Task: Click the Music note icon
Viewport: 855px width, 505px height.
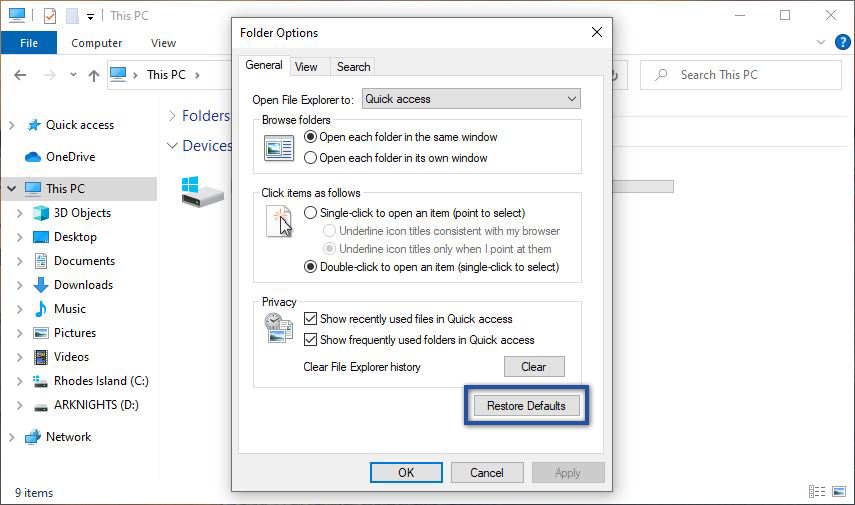Action: pos(41,309)
